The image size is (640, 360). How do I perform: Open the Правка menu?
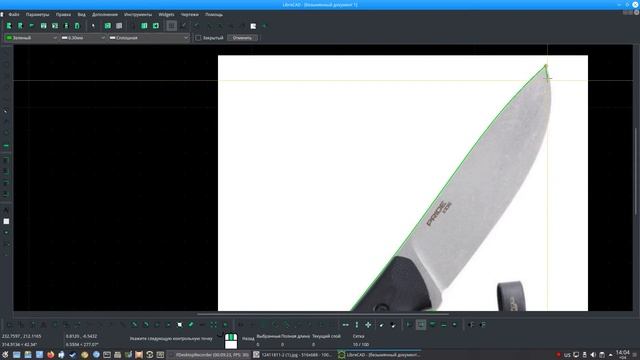coord(63,14)
